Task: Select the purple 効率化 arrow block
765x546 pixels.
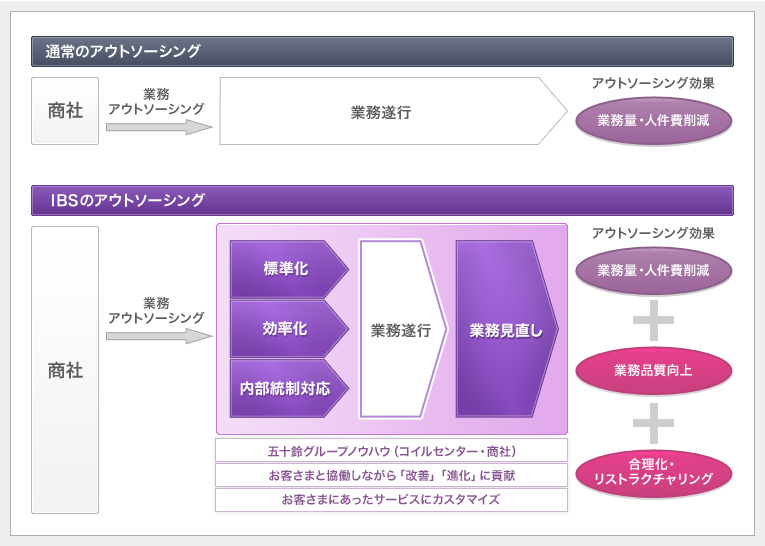Action: coord(286,328)
